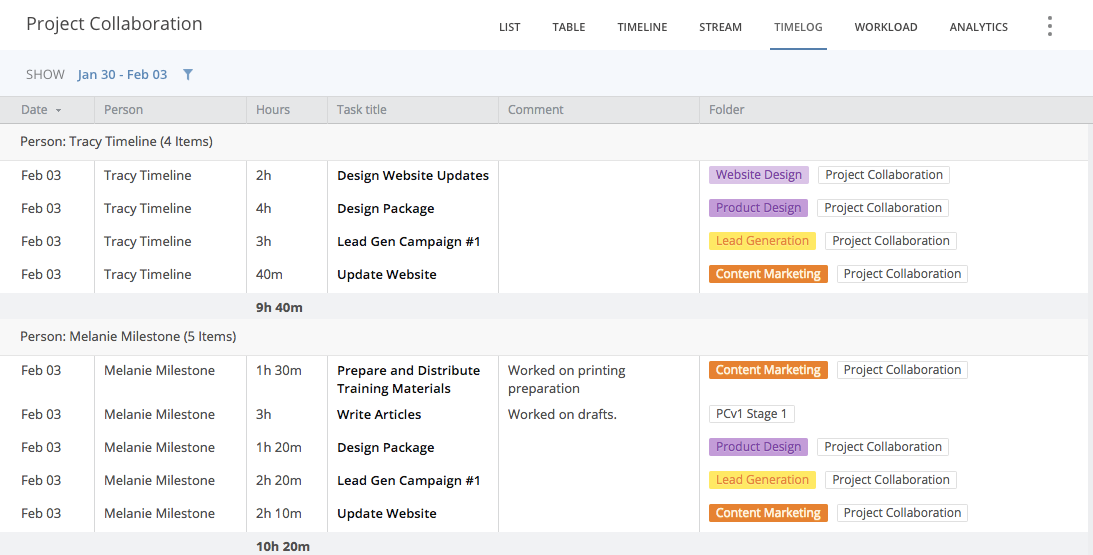Go to the Timeline view tab
The image size is (1093, 555).
pyautogui.click(x=642, y=27)
